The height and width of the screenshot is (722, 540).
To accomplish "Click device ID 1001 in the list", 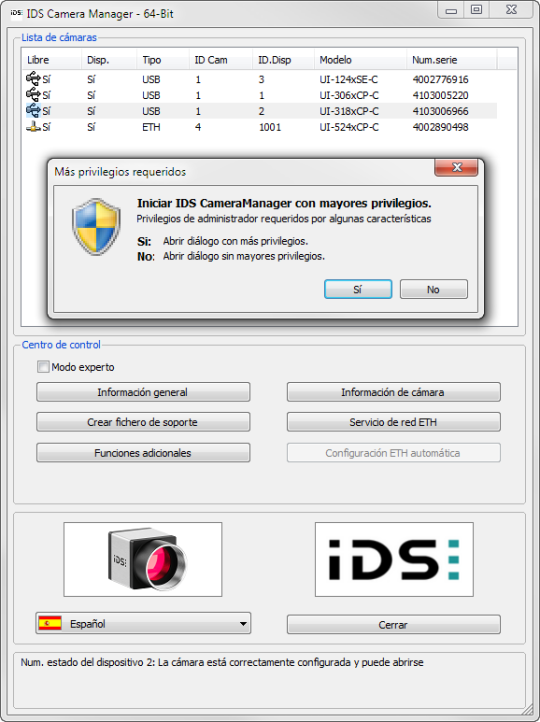I will pyautogui.click(x=270, y=127).
